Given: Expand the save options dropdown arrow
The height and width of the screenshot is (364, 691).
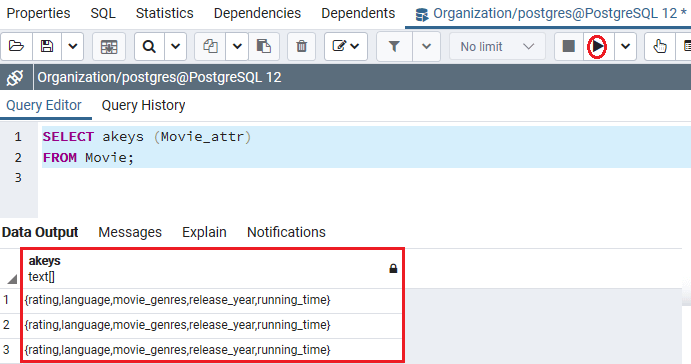Looking at the screenshot, I should point(73,46).
